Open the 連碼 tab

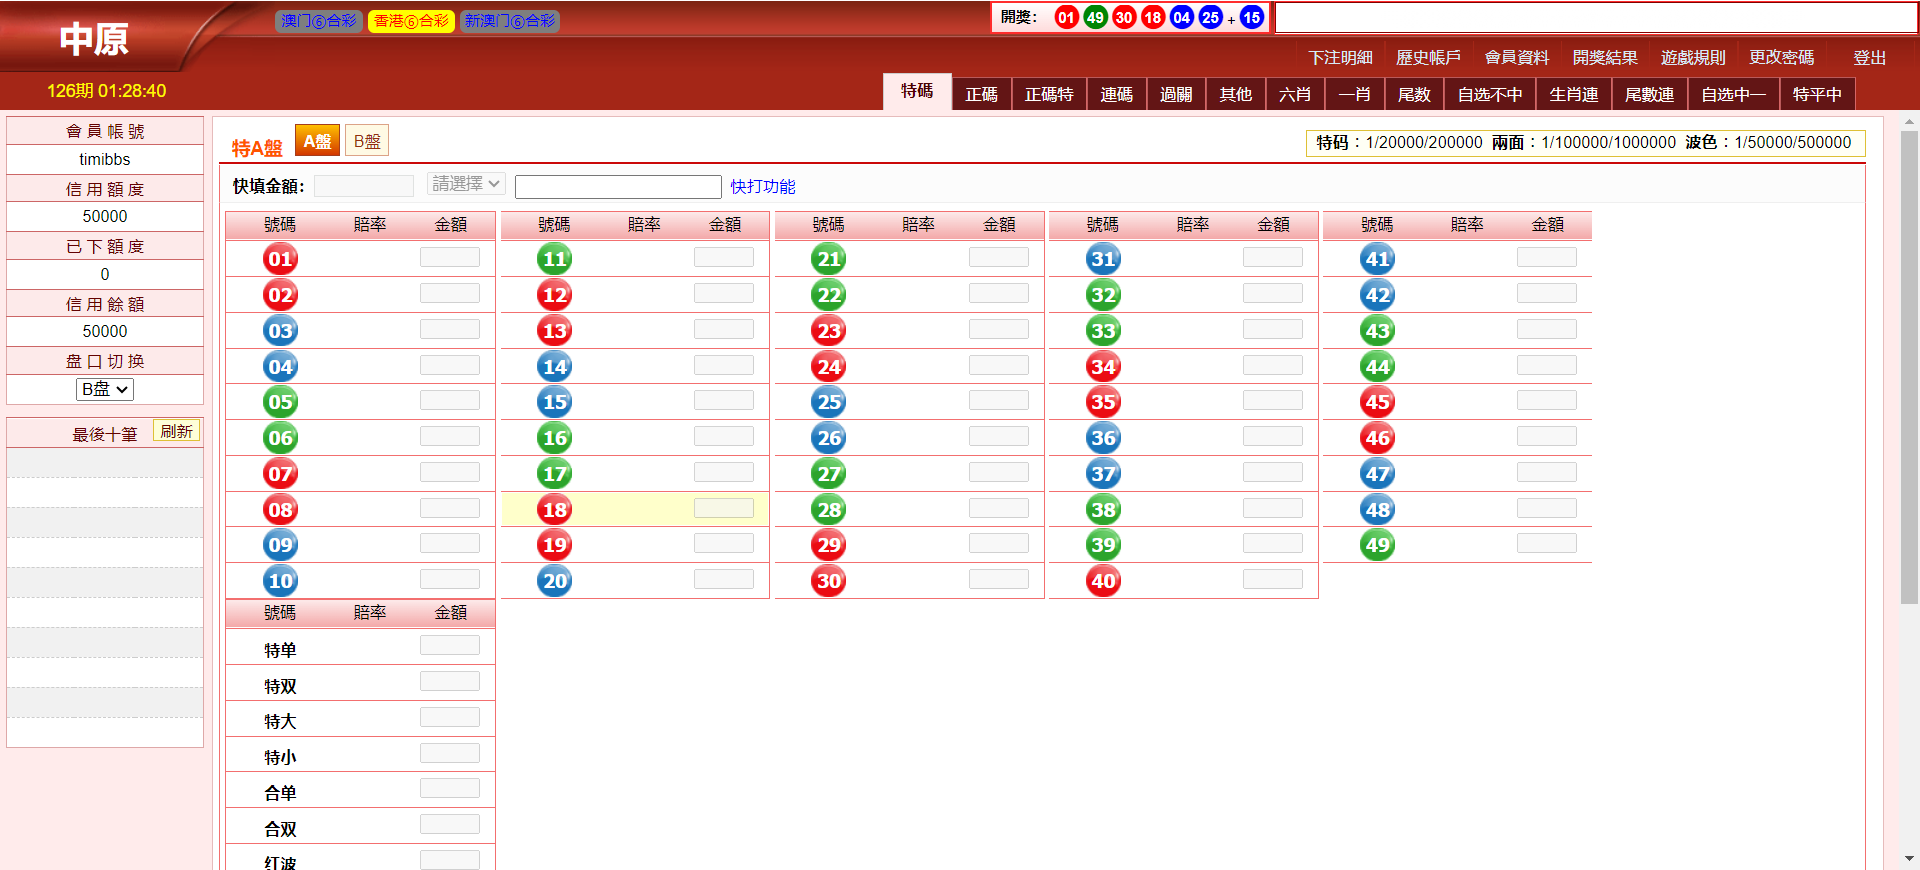(1116, 94)
